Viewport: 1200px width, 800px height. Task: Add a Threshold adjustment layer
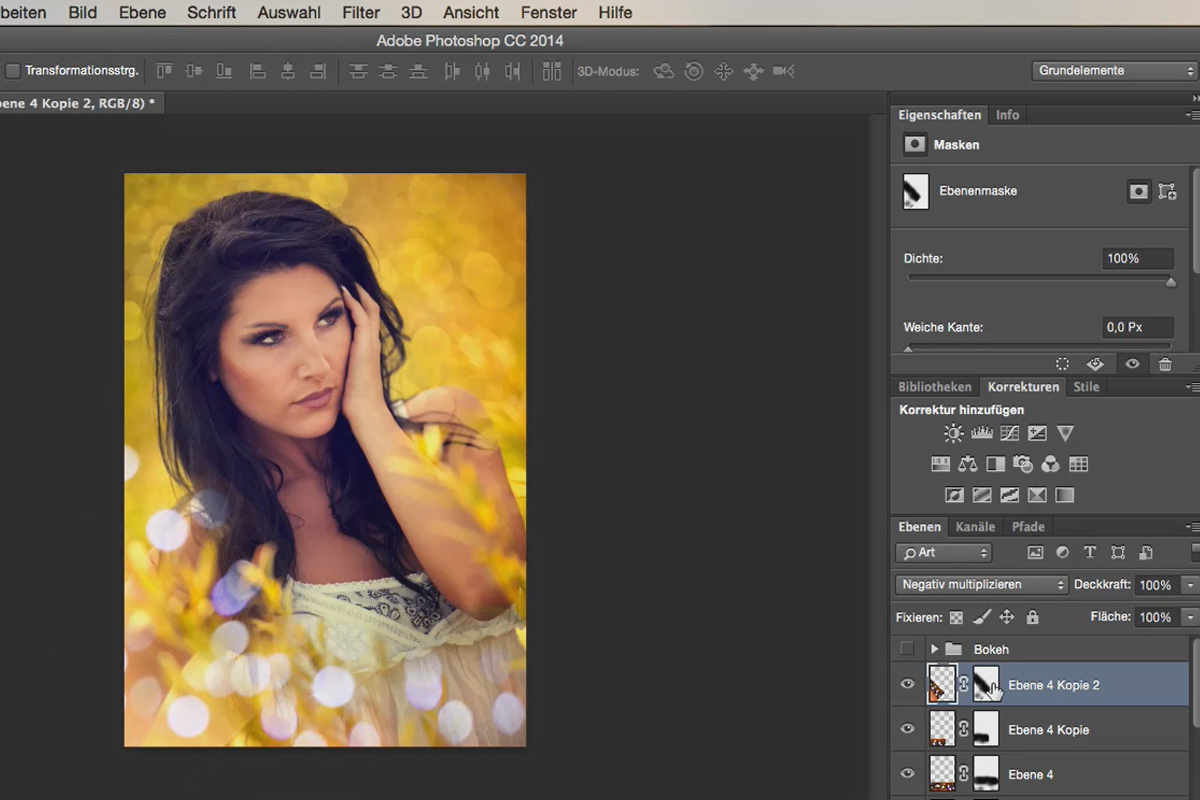coord(1009,495)
